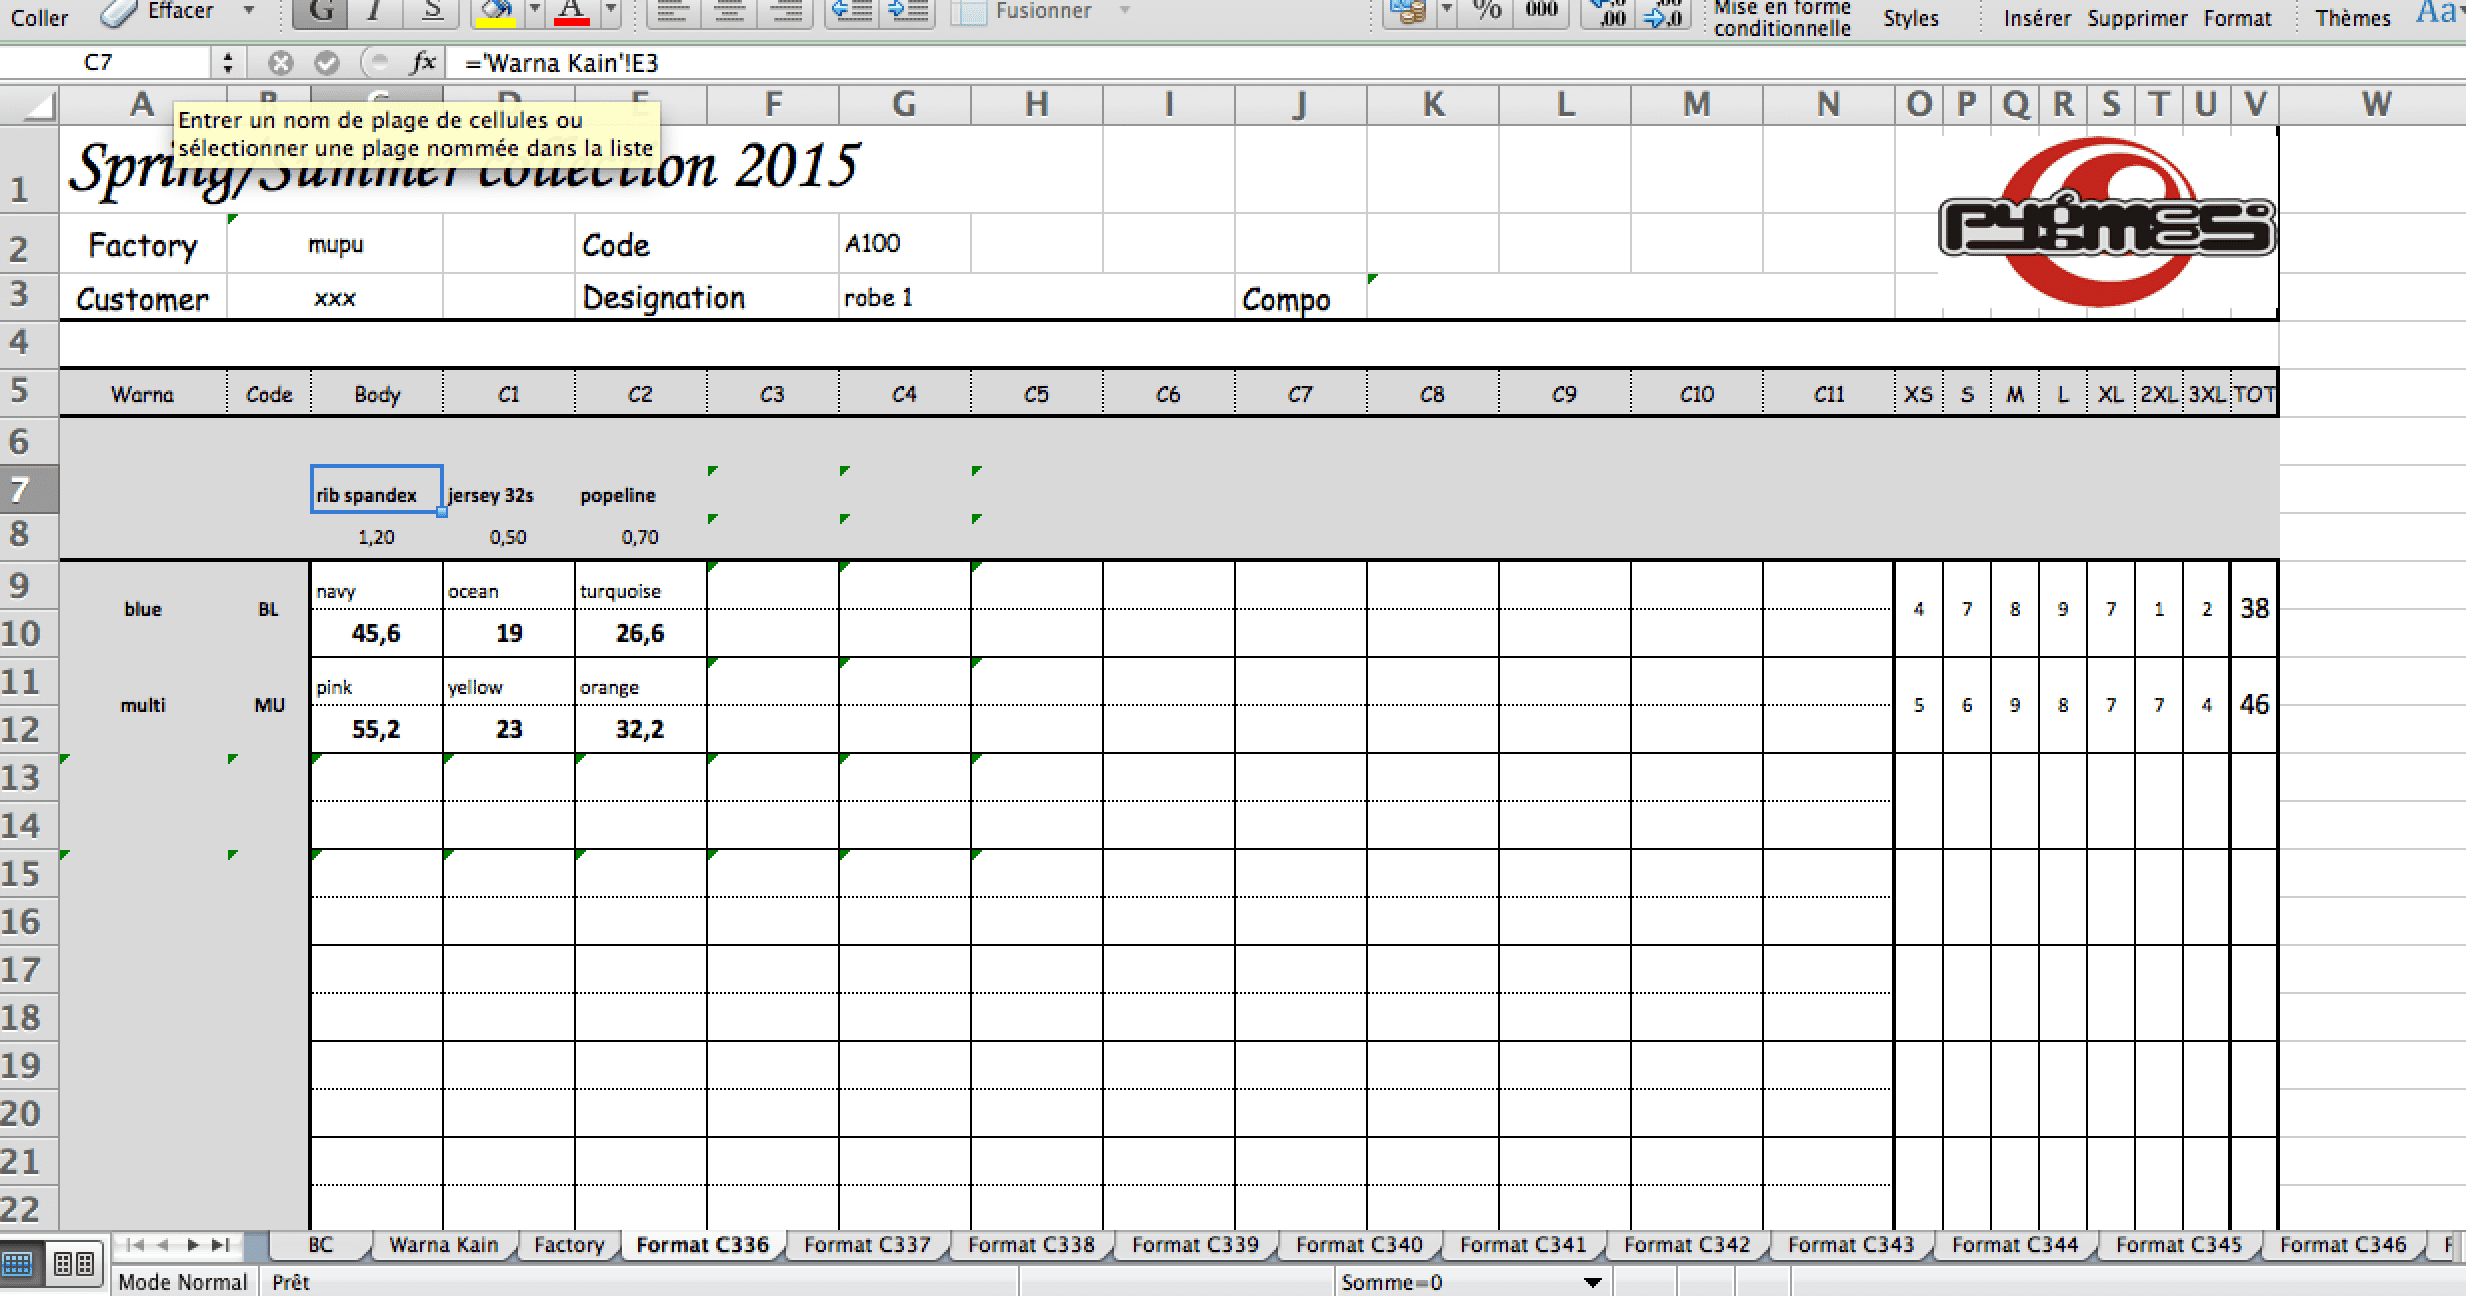
Task: Click the Insérer button
Action: pyautogui.click(x=2036, y=18)
